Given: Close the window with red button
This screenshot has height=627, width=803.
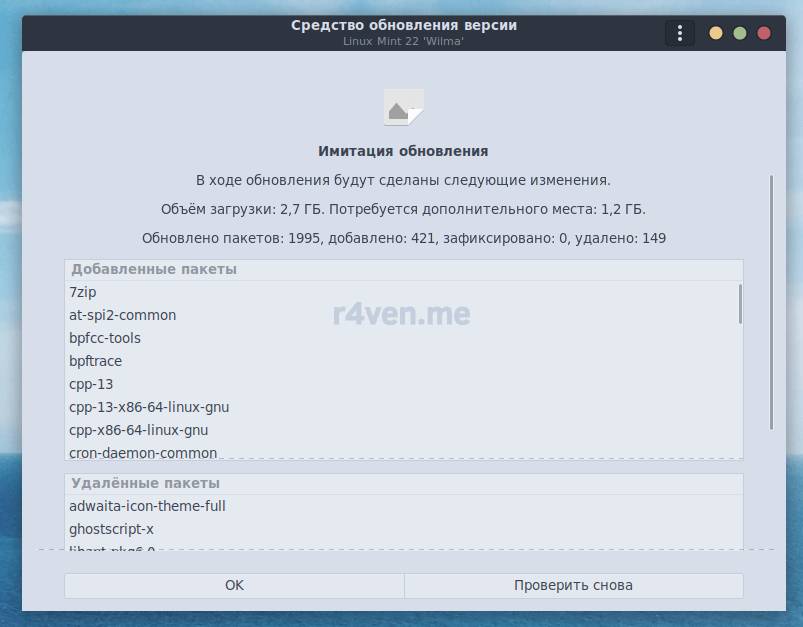Looking at the screenshot, I should [x=764, y=33].
